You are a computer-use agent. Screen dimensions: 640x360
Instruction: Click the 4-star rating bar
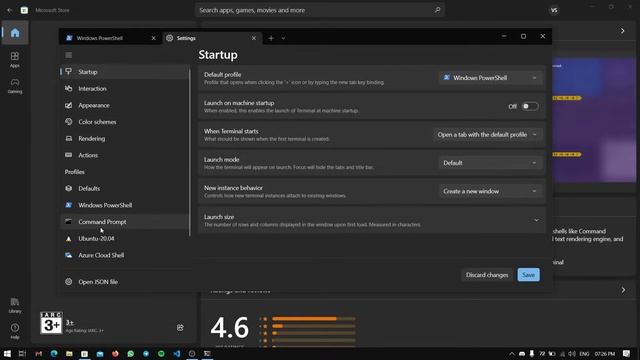(x=313, y=326)
